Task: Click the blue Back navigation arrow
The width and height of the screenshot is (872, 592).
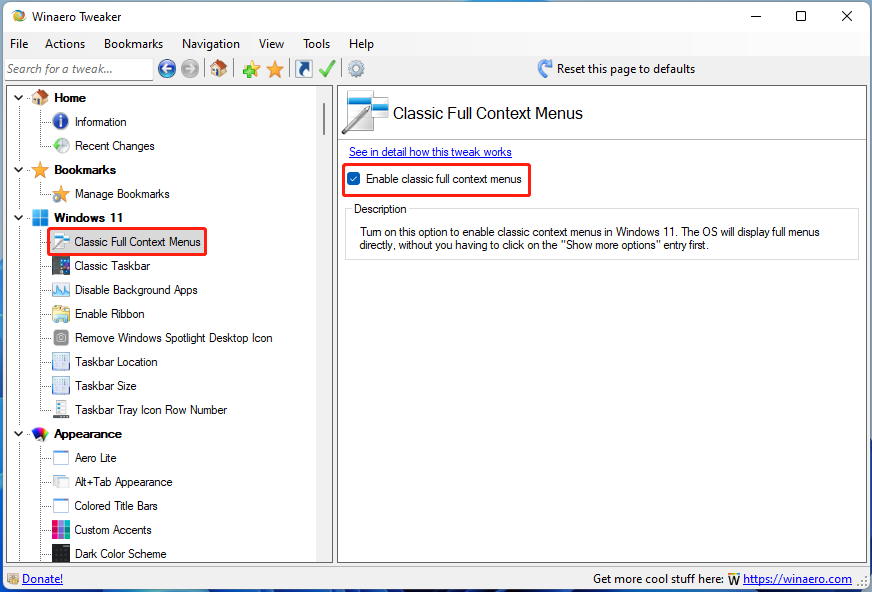Action: (167, 69)
